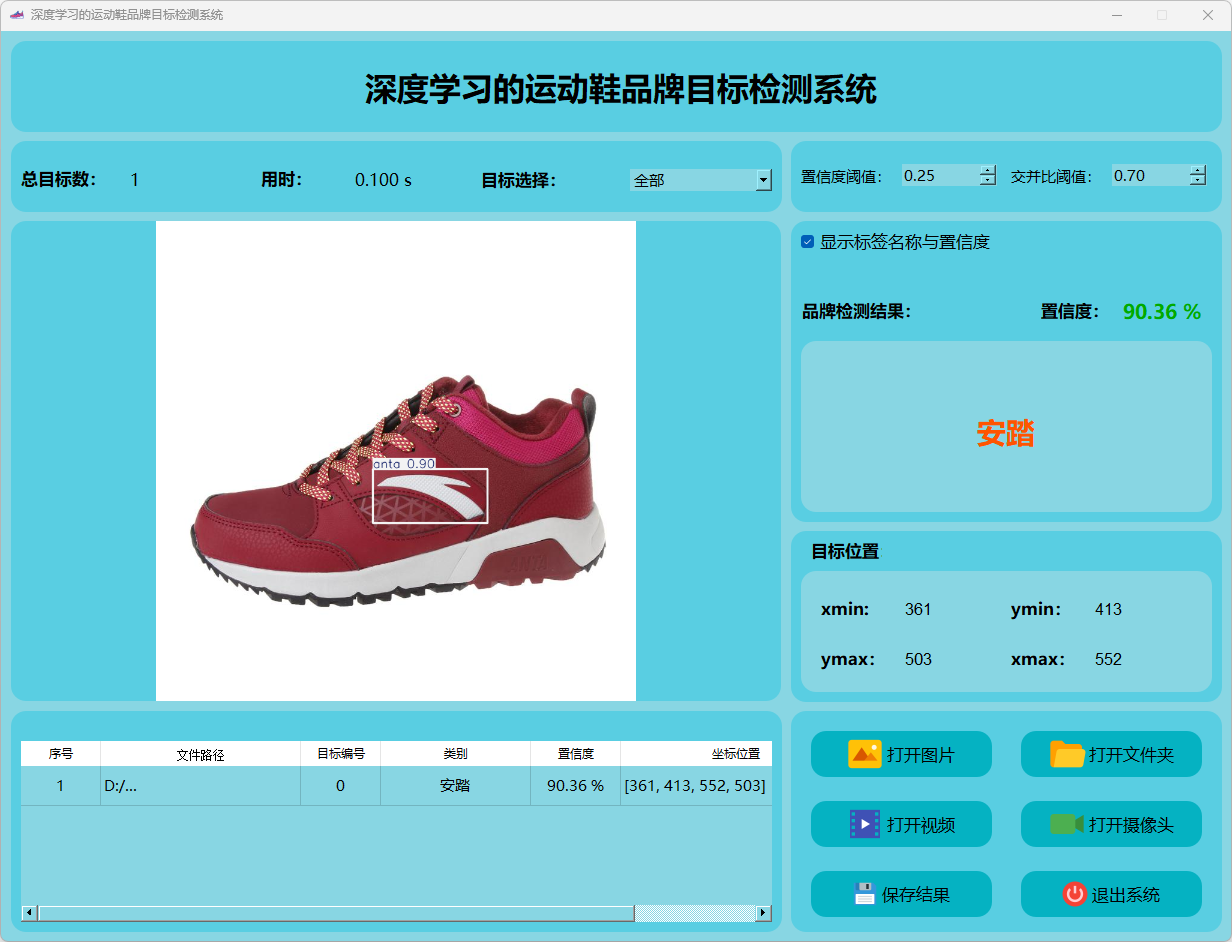Increase 交并比阈值 with the up arrow
This screenshot has height=942, width=1232.
1198,170
